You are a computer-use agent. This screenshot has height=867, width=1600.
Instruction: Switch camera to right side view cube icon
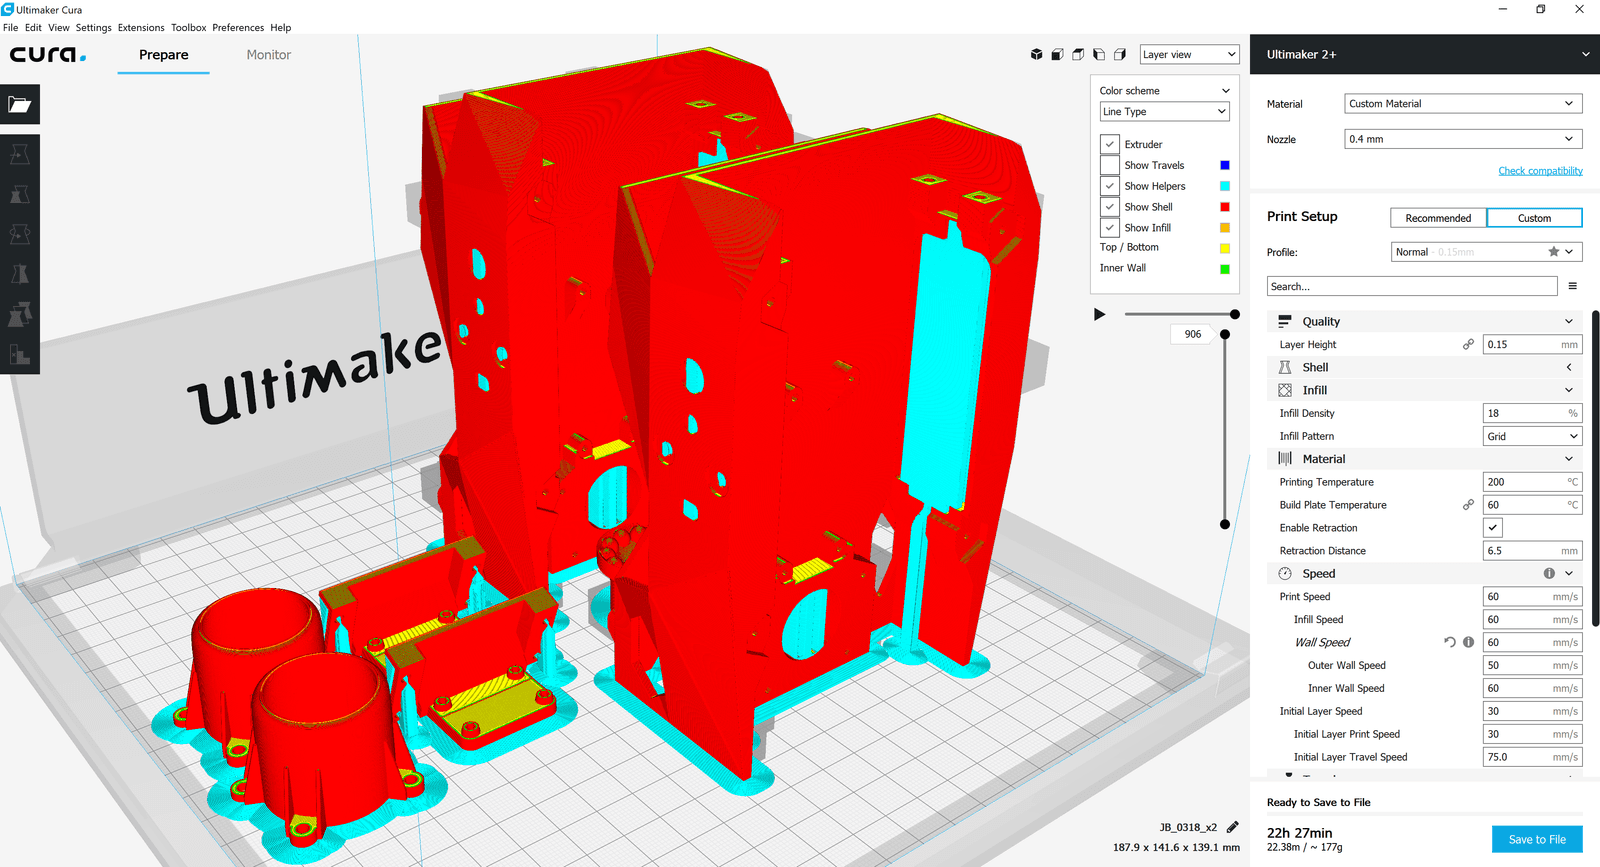click(x=1120, y=55)
